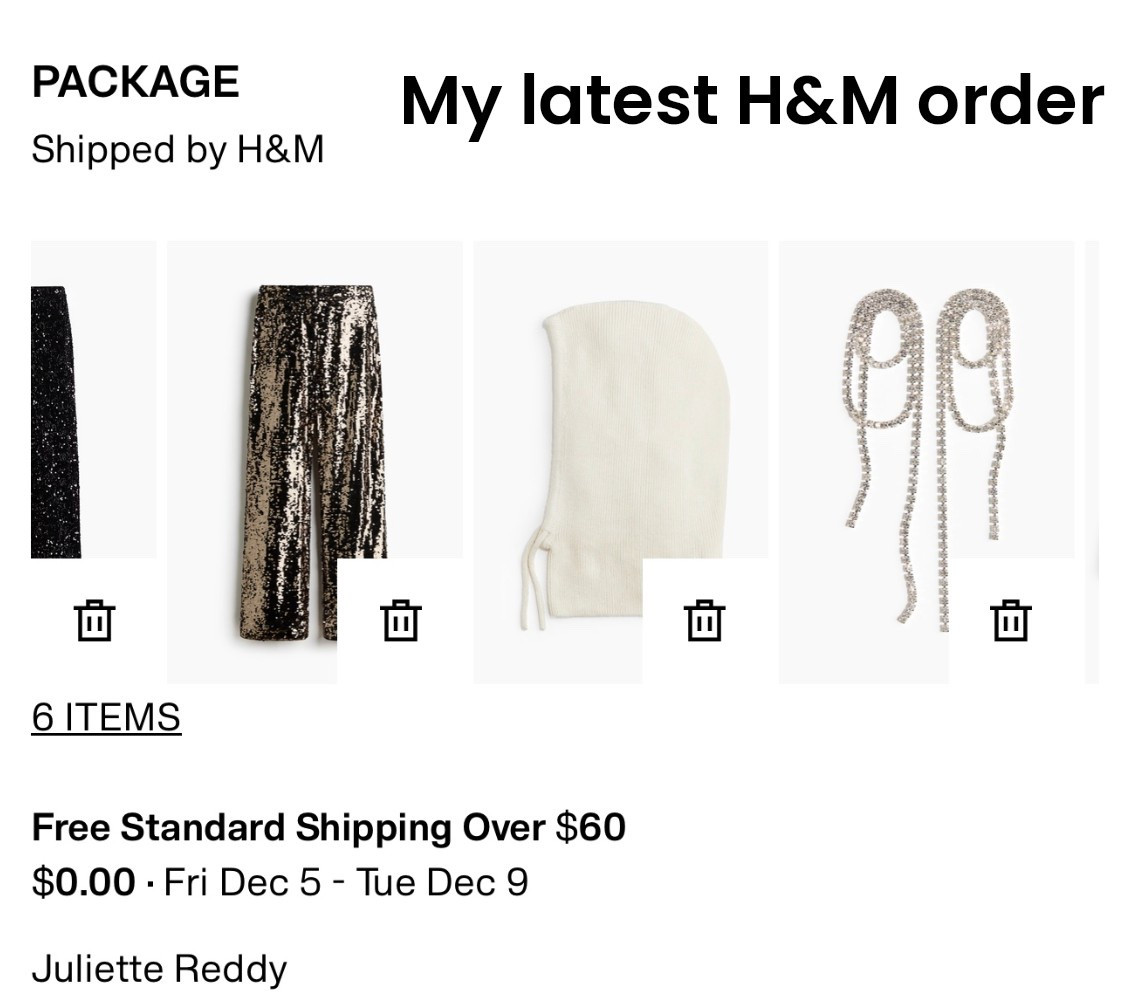Click the PACKAGE section heading
This screenshot has height=997, width=1138.
click(136, 80)
